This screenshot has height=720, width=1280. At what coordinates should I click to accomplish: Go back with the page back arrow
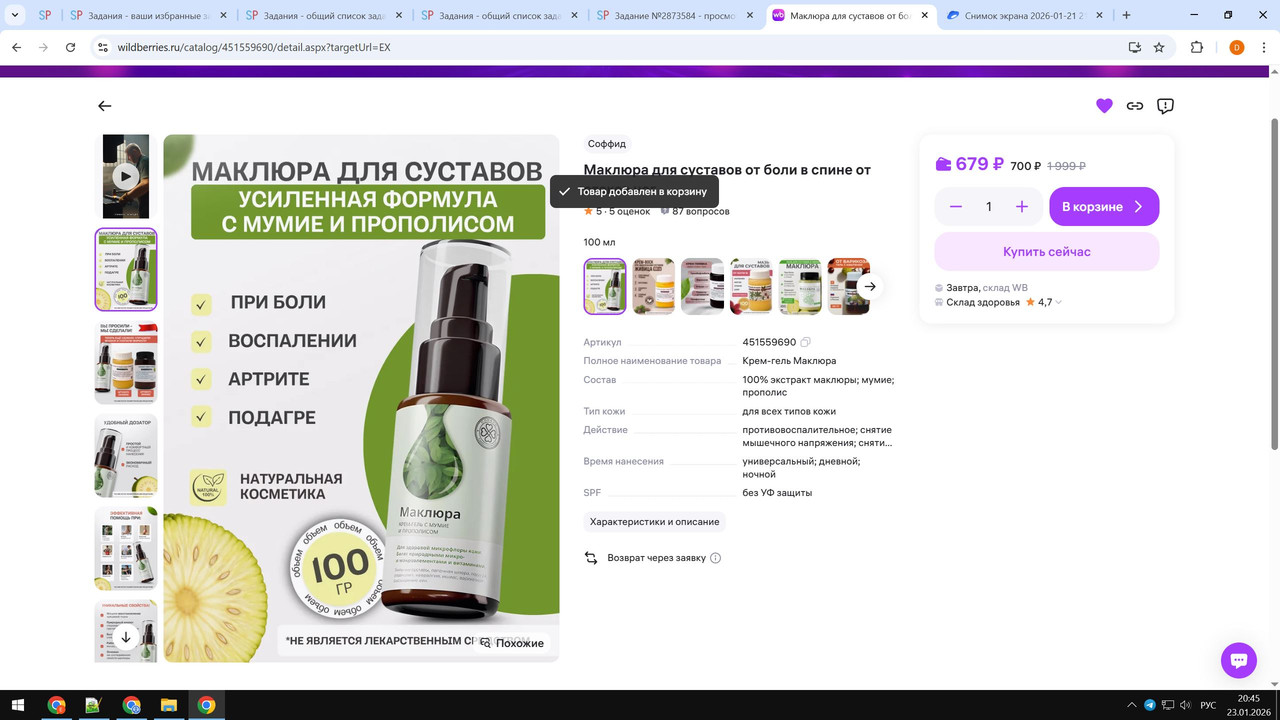coord(104,106)
